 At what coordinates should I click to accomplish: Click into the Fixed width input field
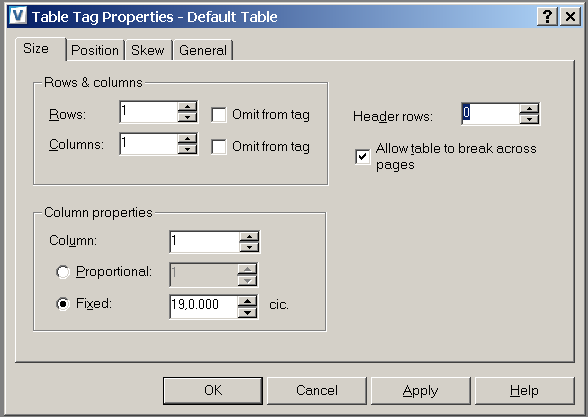click(204, 307)
